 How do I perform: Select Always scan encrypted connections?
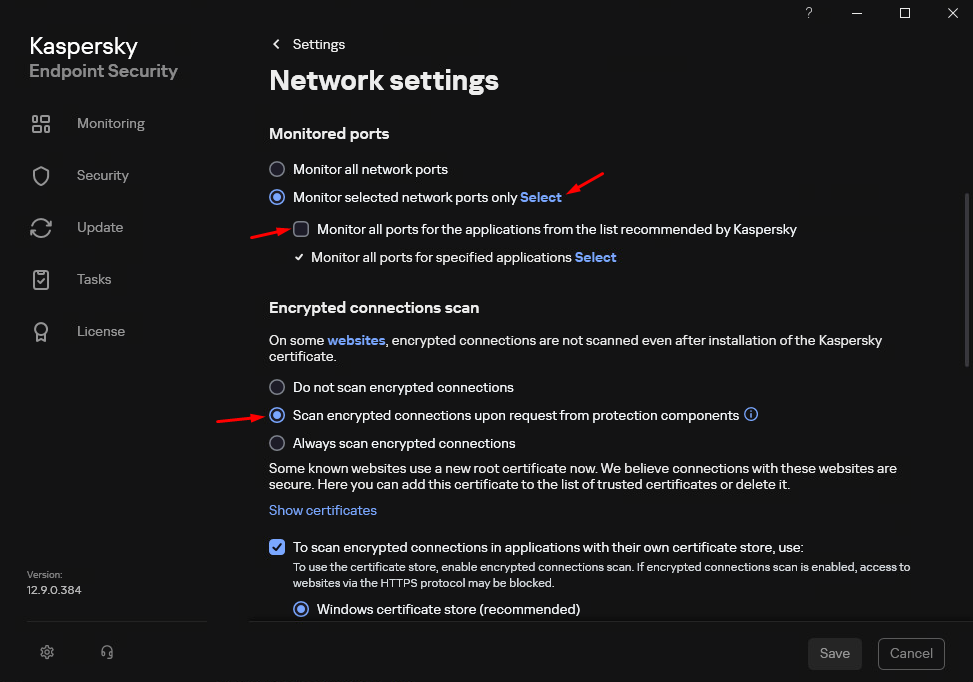276,443
